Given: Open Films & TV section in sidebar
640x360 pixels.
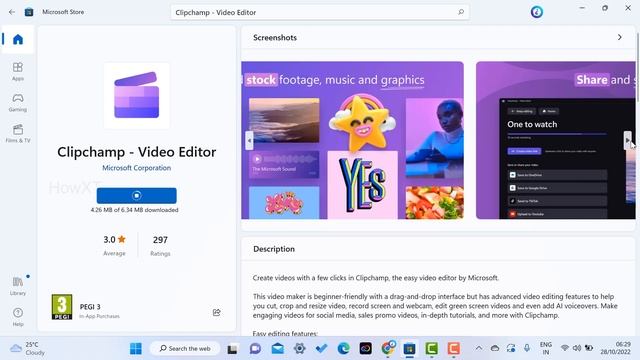Looking at the screenshot, I should pos(18,133).
